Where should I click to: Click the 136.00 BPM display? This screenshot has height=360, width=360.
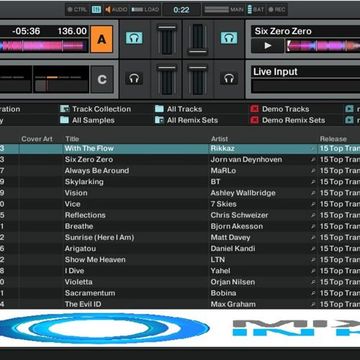[72, 31]
